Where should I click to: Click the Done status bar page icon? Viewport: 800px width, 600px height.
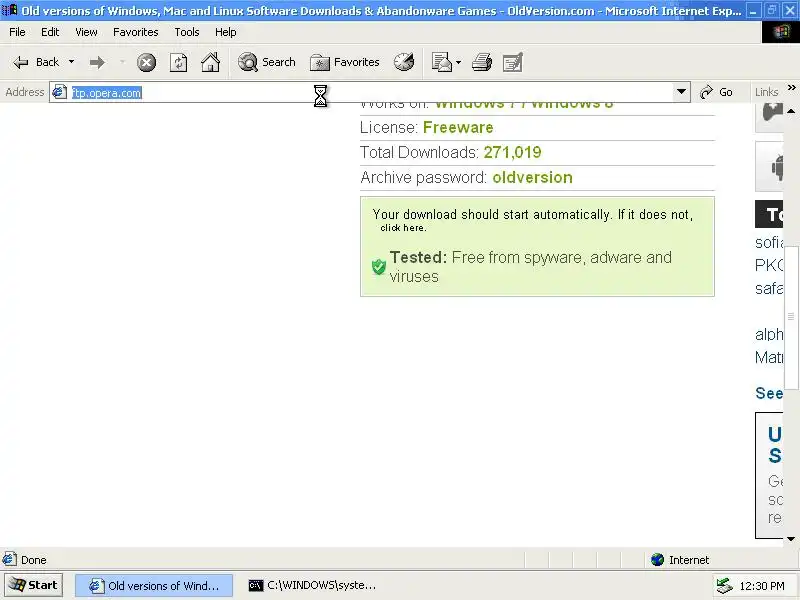pyautogui.click(x=10, y=559)
